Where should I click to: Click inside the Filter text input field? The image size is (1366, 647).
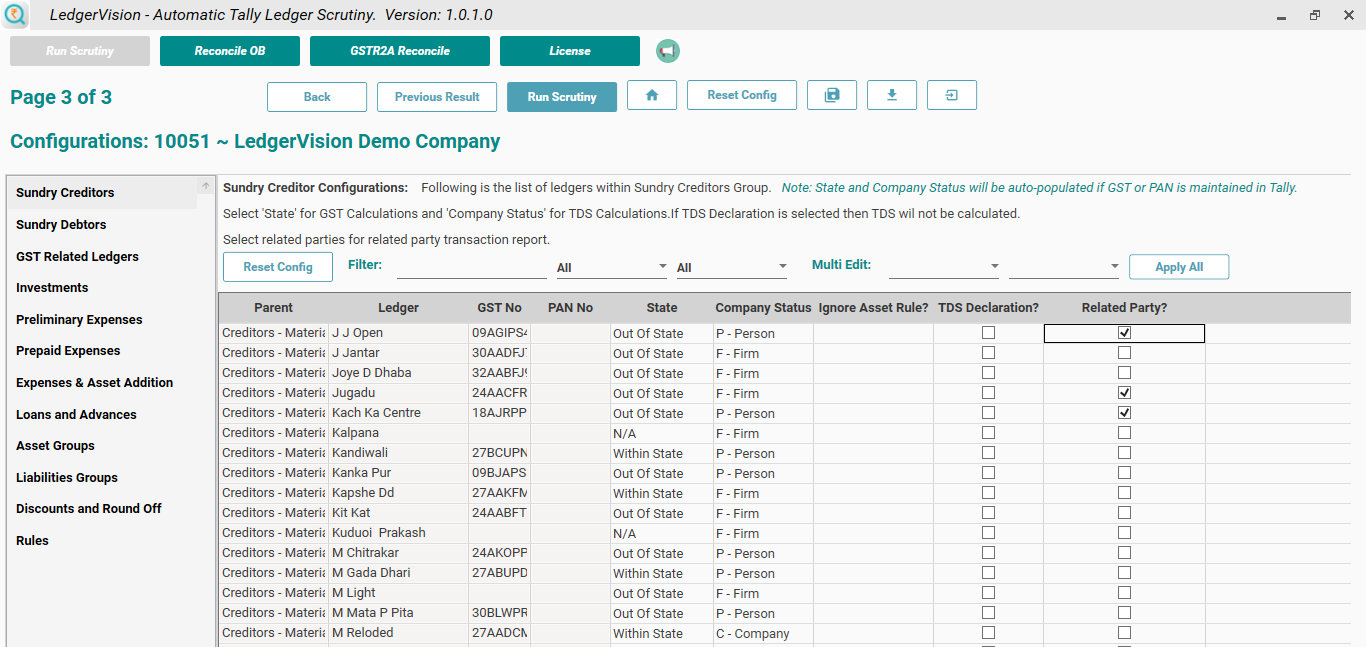click(x=470, y=266)
